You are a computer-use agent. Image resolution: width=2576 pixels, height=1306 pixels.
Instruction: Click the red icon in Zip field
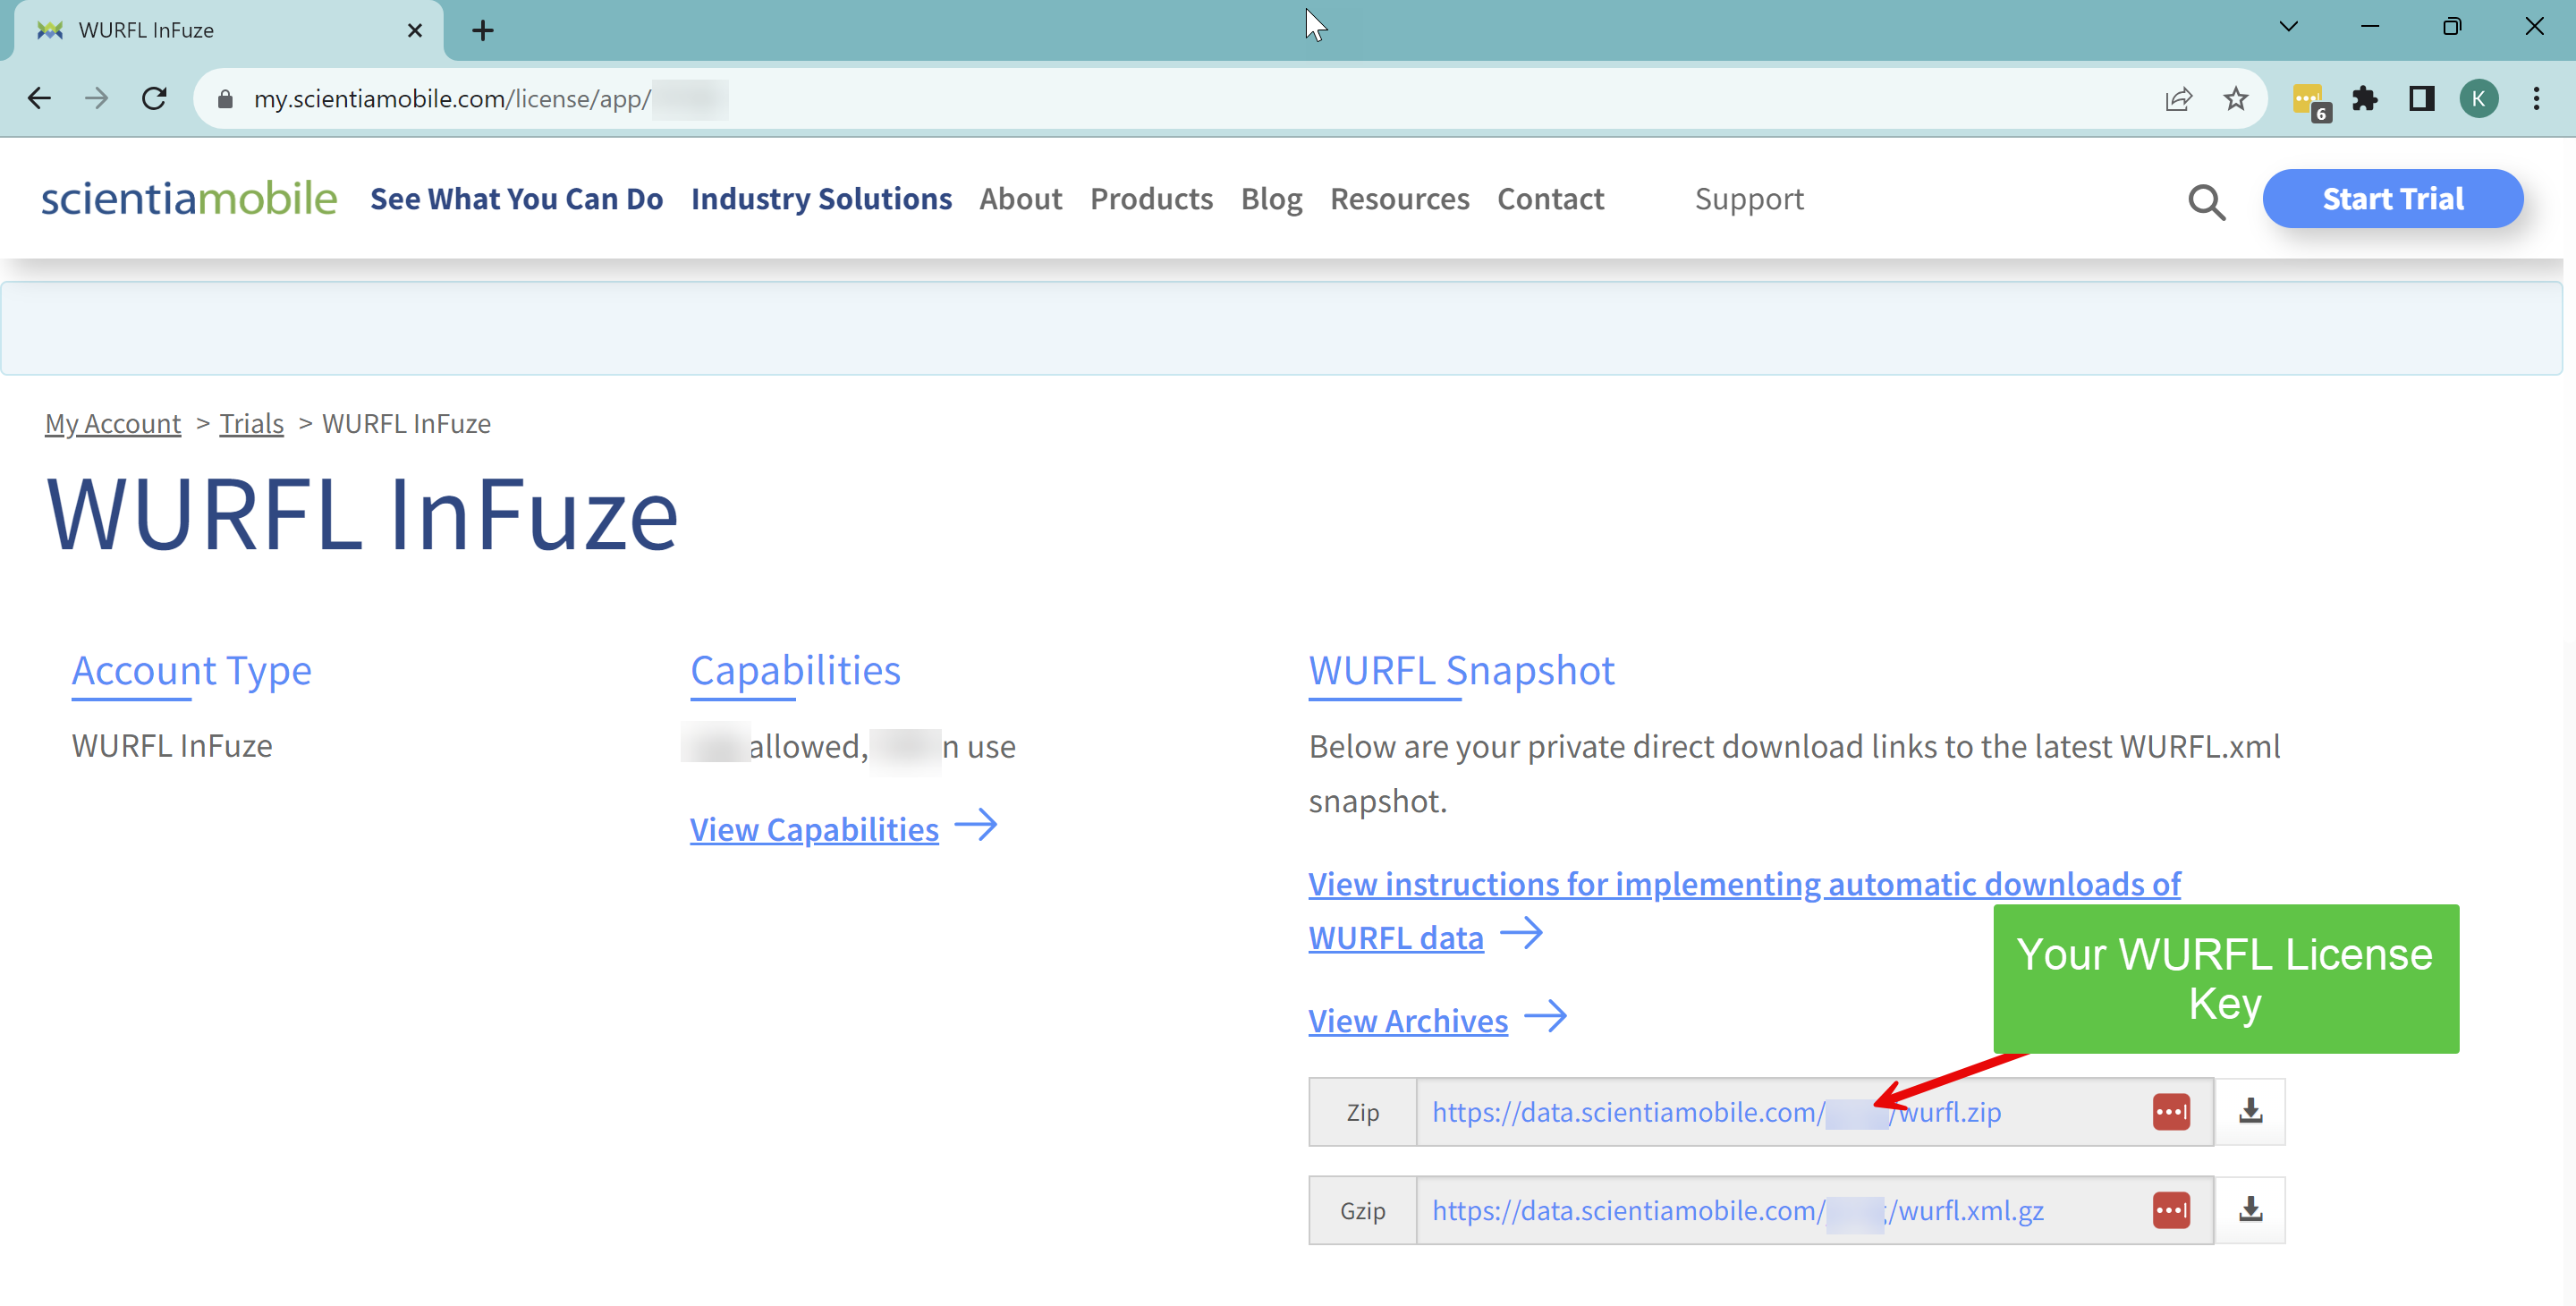(x=2171, y=1112)
